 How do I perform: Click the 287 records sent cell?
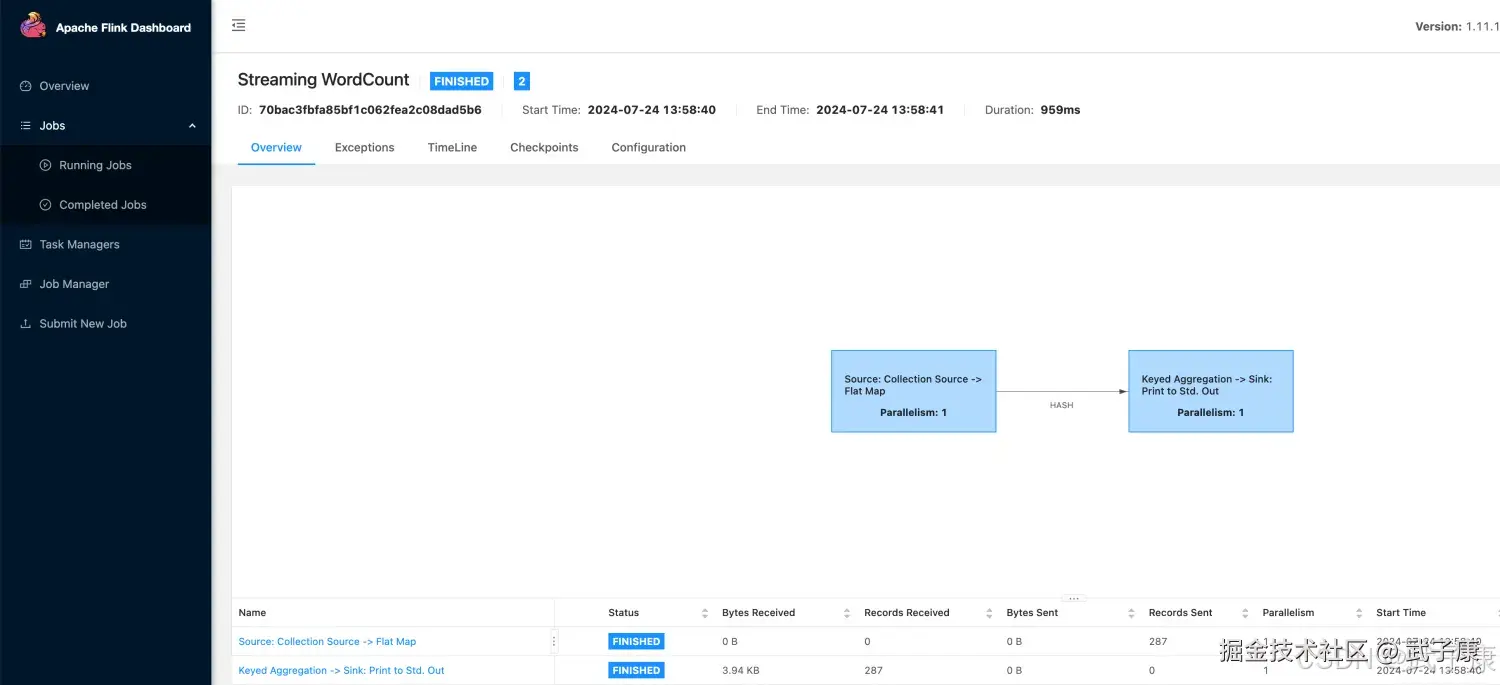click(1158, 642)
